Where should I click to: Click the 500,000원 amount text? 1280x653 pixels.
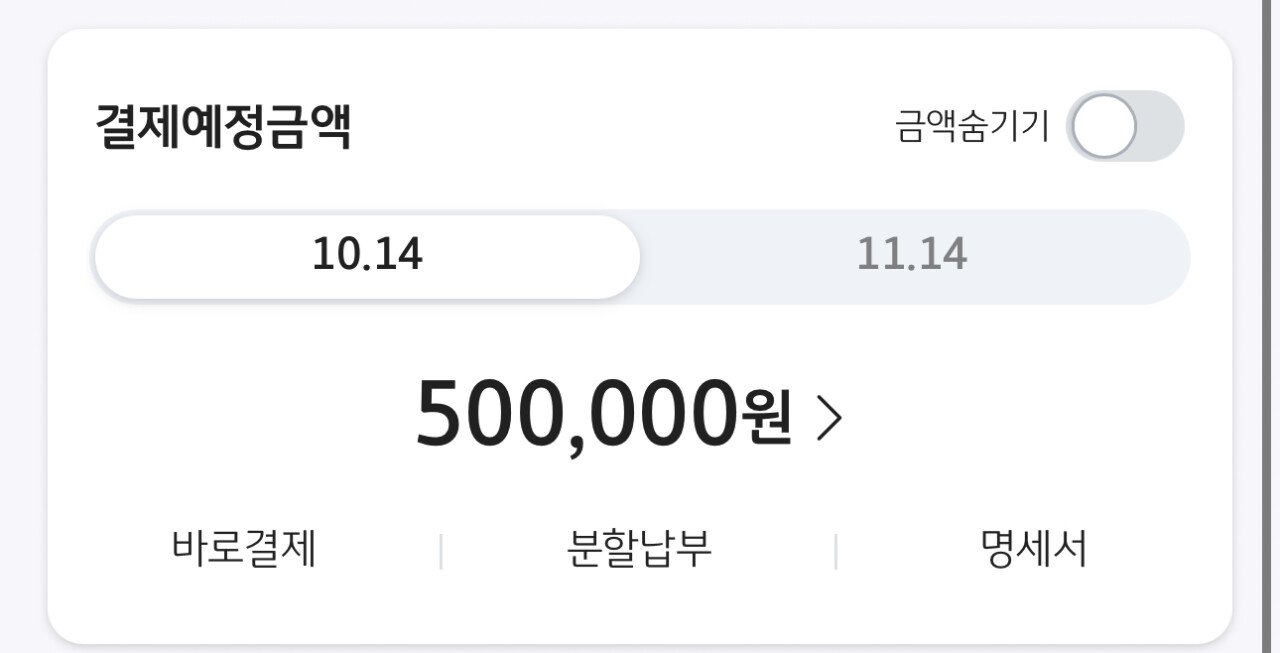604,414
